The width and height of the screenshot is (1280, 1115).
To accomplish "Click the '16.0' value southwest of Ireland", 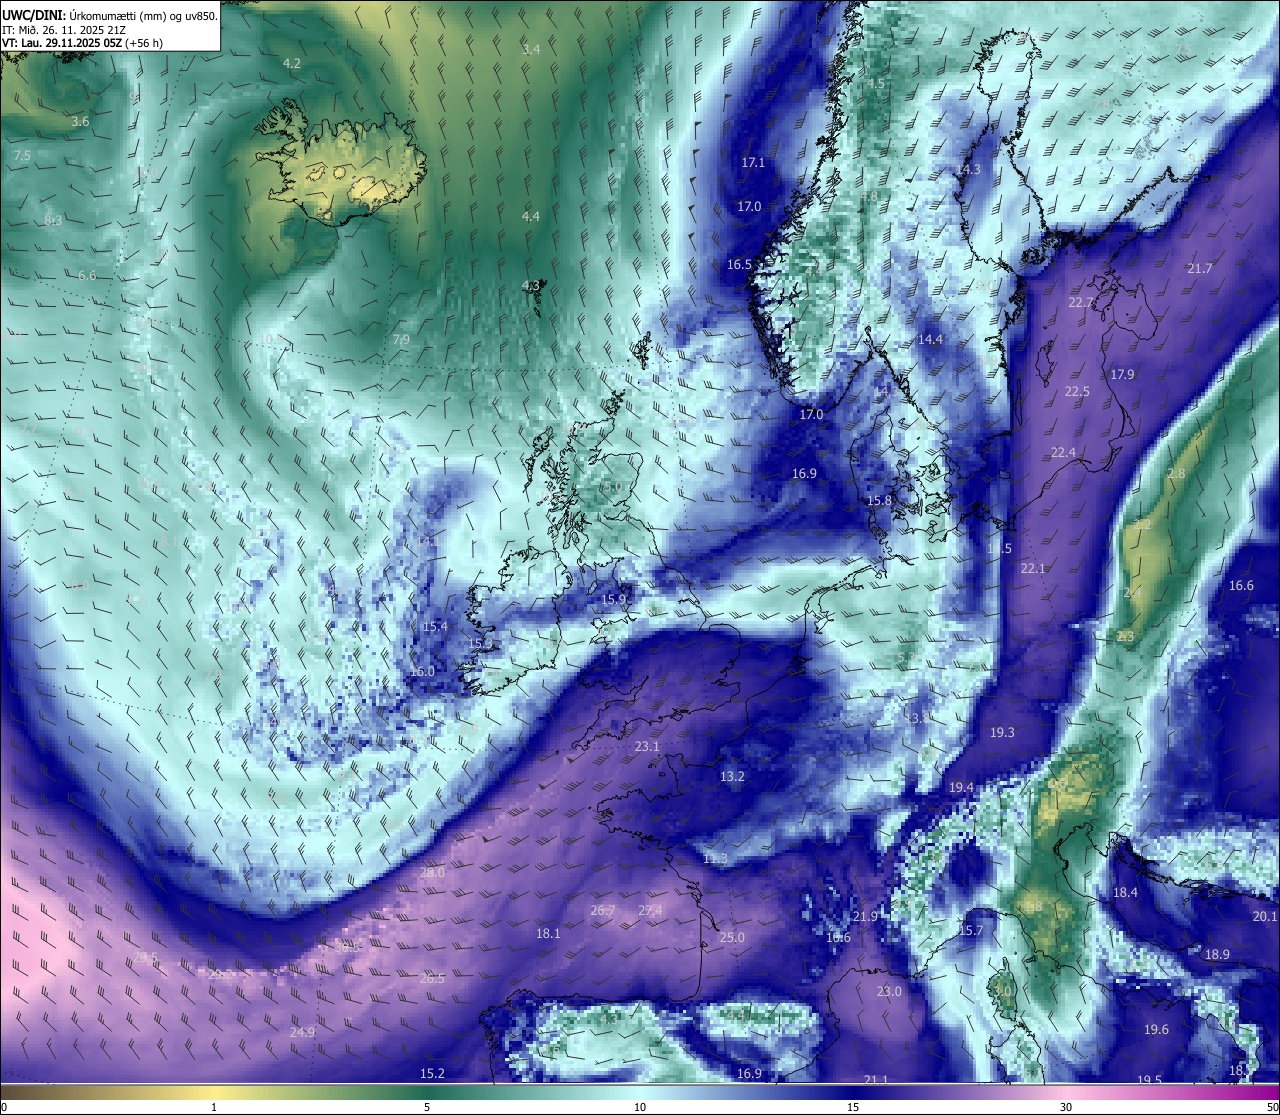I will [423, 671].
